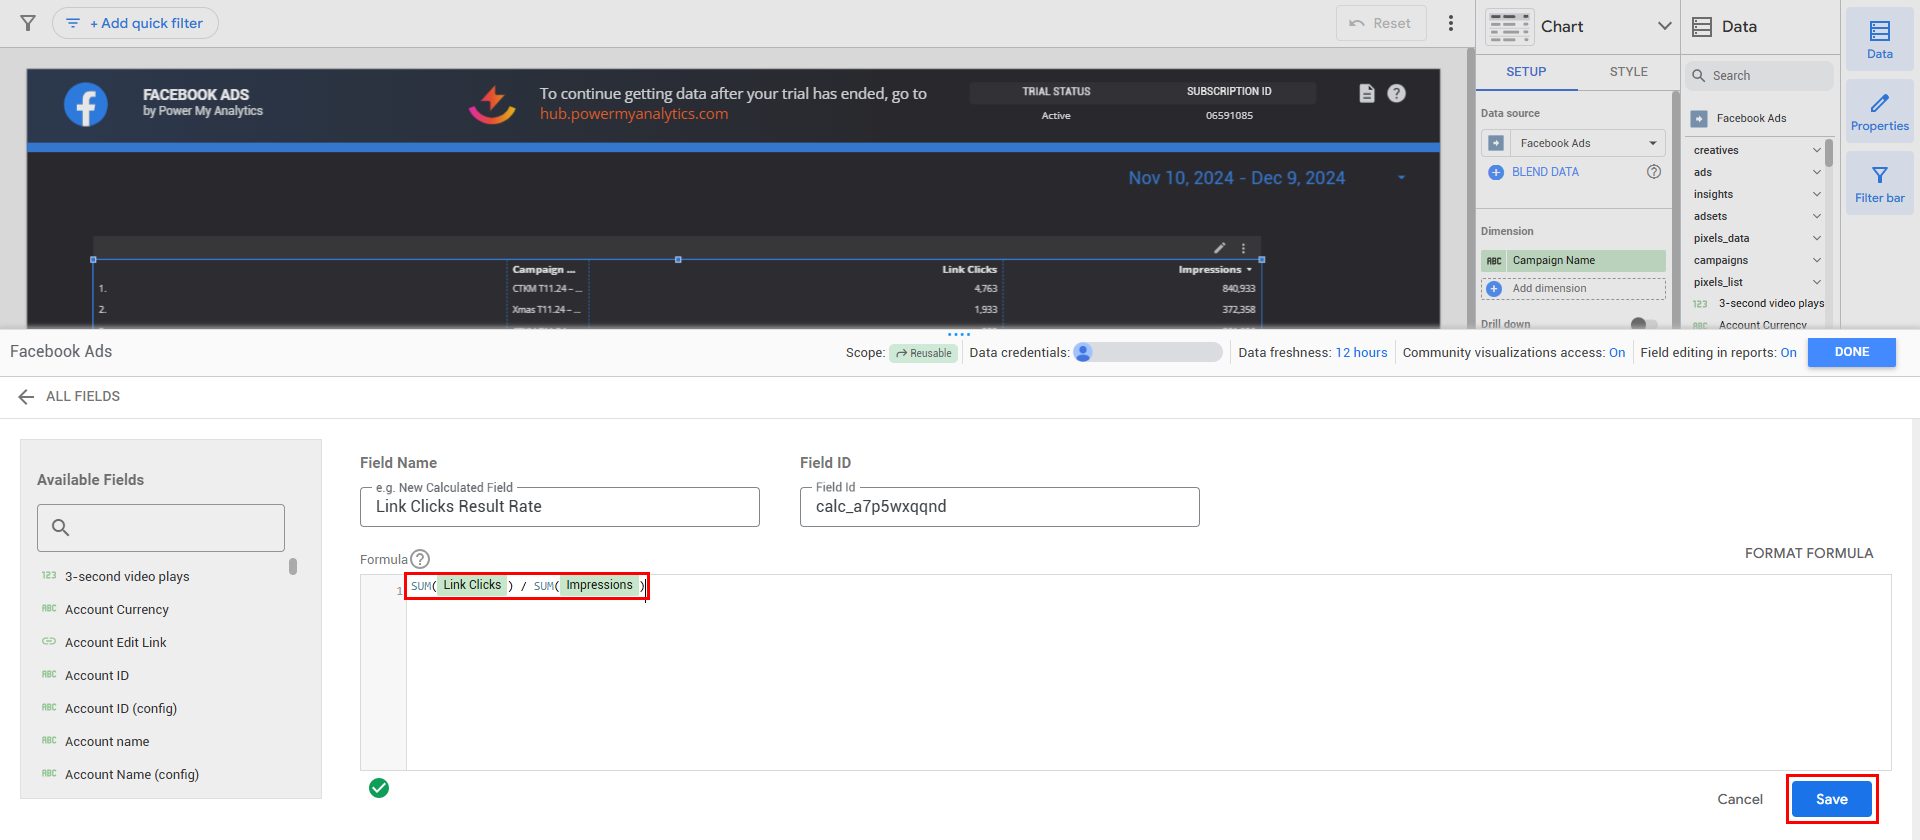Click the chart edit pencil icon
Screen dimensions: 1920x840
tap(1219, 248)
